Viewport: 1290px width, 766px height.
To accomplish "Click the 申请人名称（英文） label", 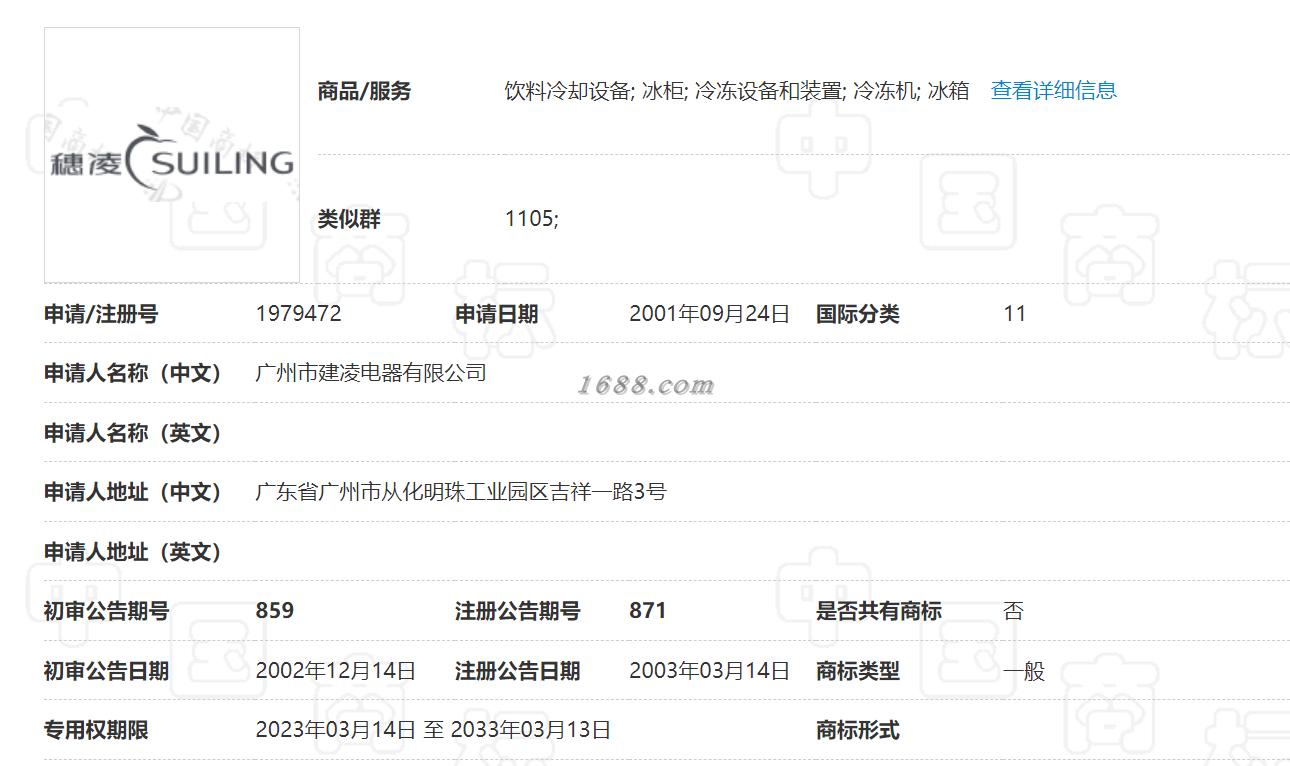I will click(133, 433).
